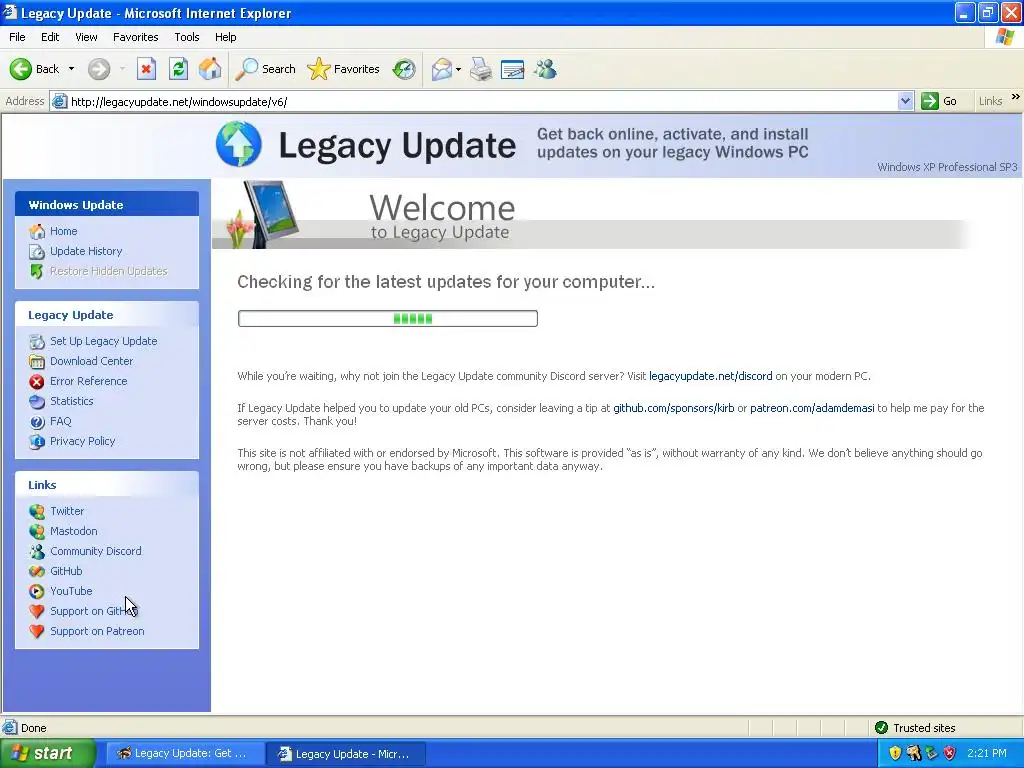Open the Windows start button
The image size is (1024, 768).
click(47, 754)
